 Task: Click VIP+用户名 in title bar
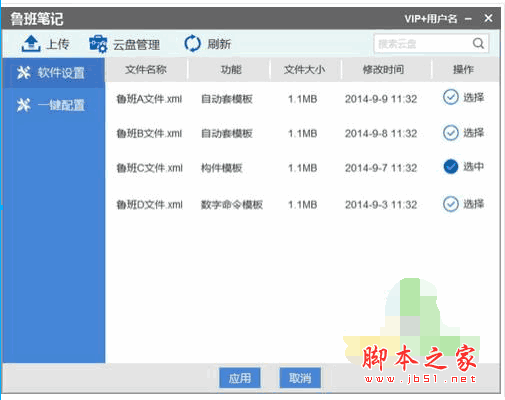pyautogui.click(x=431, y=18)
